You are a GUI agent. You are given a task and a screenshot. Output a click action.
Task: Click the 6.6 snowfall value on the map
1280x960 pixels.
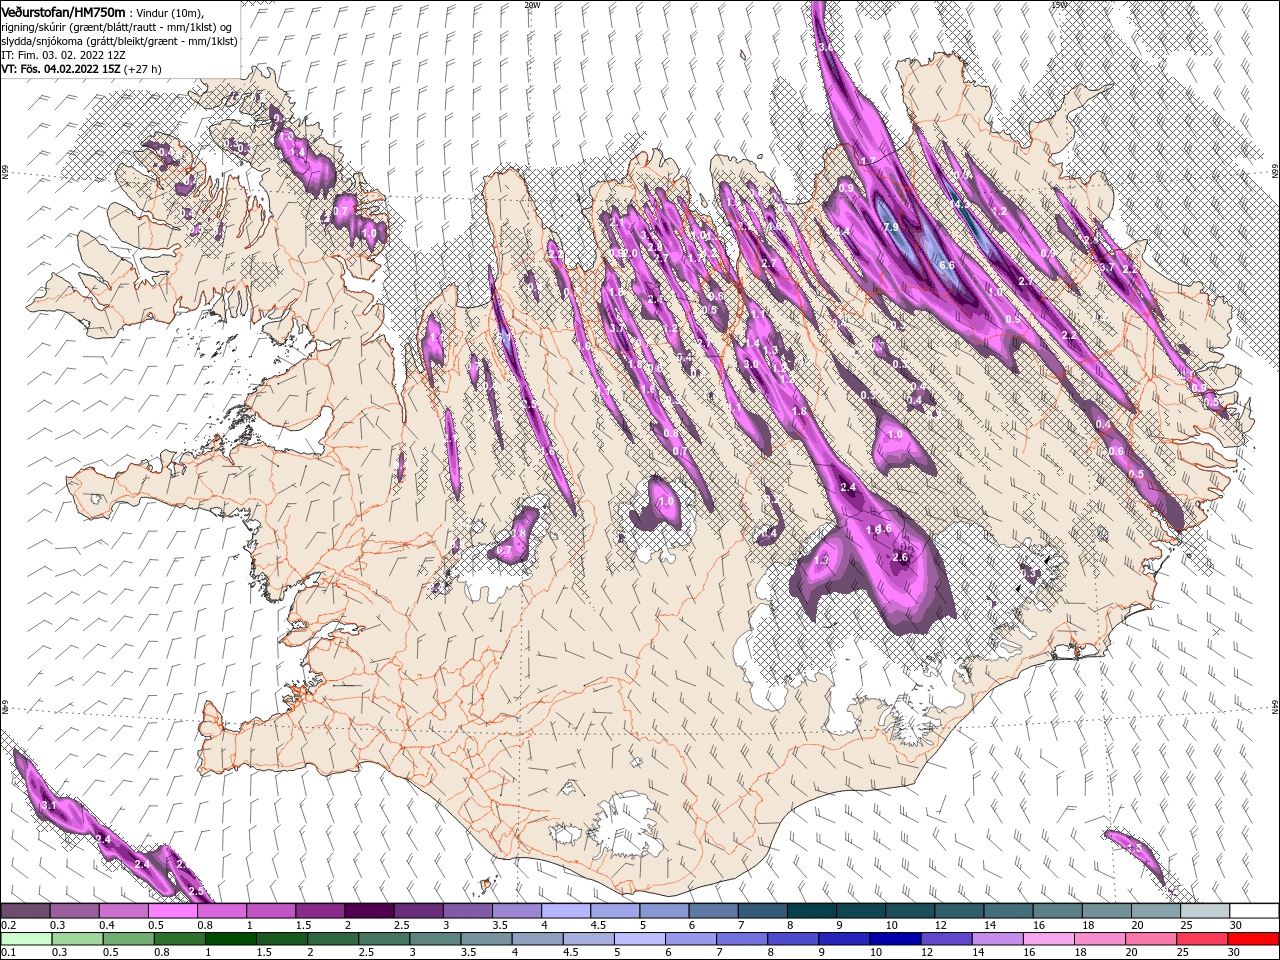(x=947, y=266)
